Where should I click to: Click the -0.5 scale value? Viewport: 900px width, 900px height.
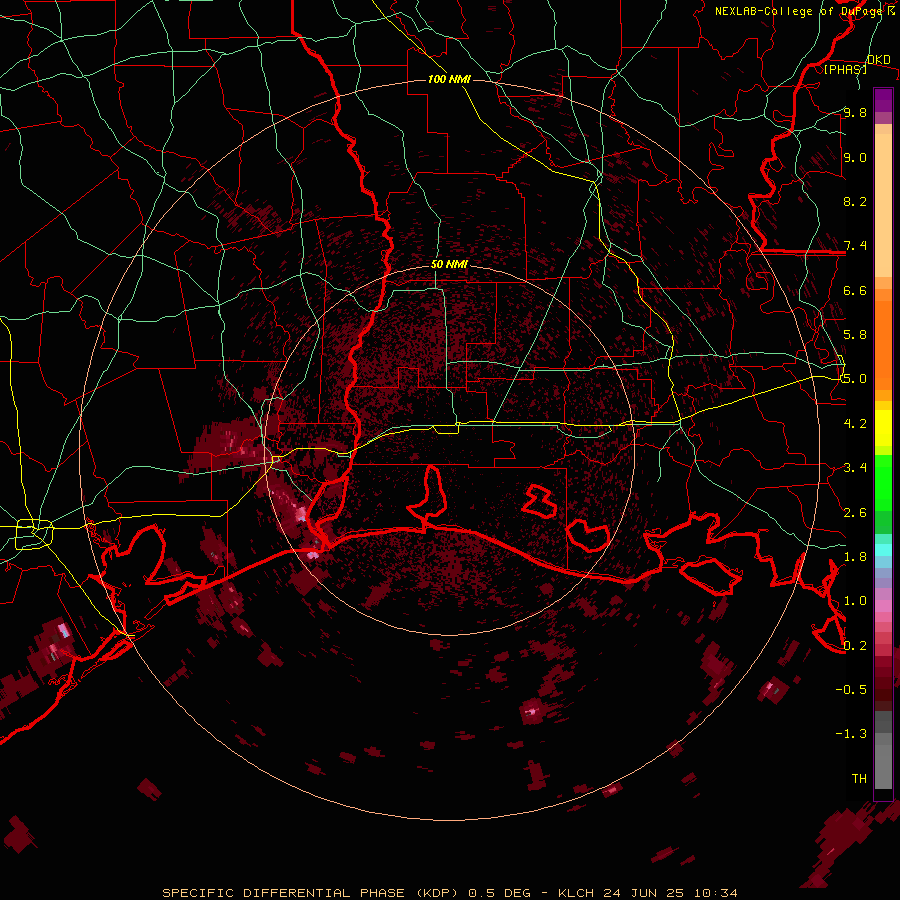tap(851, 690)
